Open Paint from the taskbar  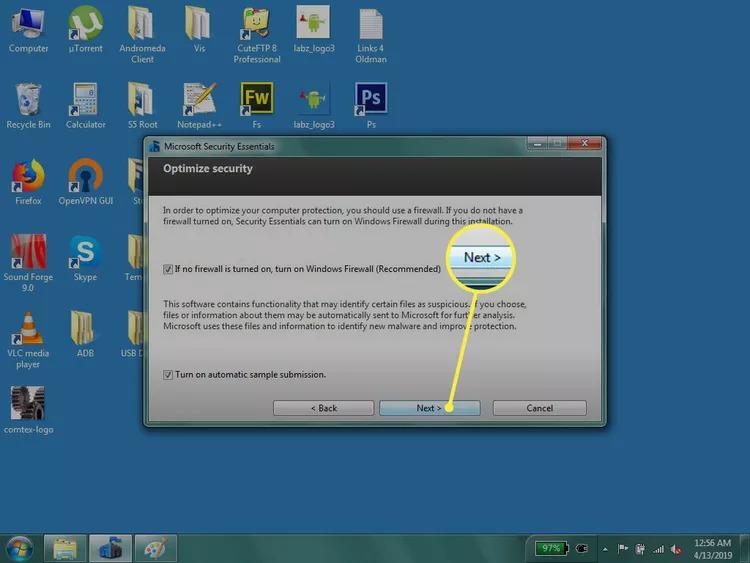(155, 548)
